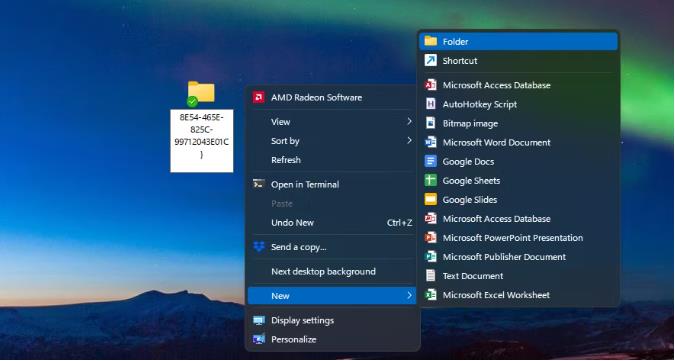Choose Dropbox Send a copy… option
Screen dimensions: 675x361
(x=332, y=247)
